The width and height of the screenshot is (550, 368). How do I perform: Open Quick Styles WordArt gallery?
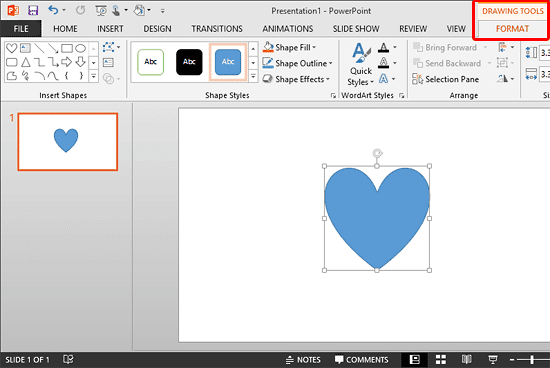(361, 65)
